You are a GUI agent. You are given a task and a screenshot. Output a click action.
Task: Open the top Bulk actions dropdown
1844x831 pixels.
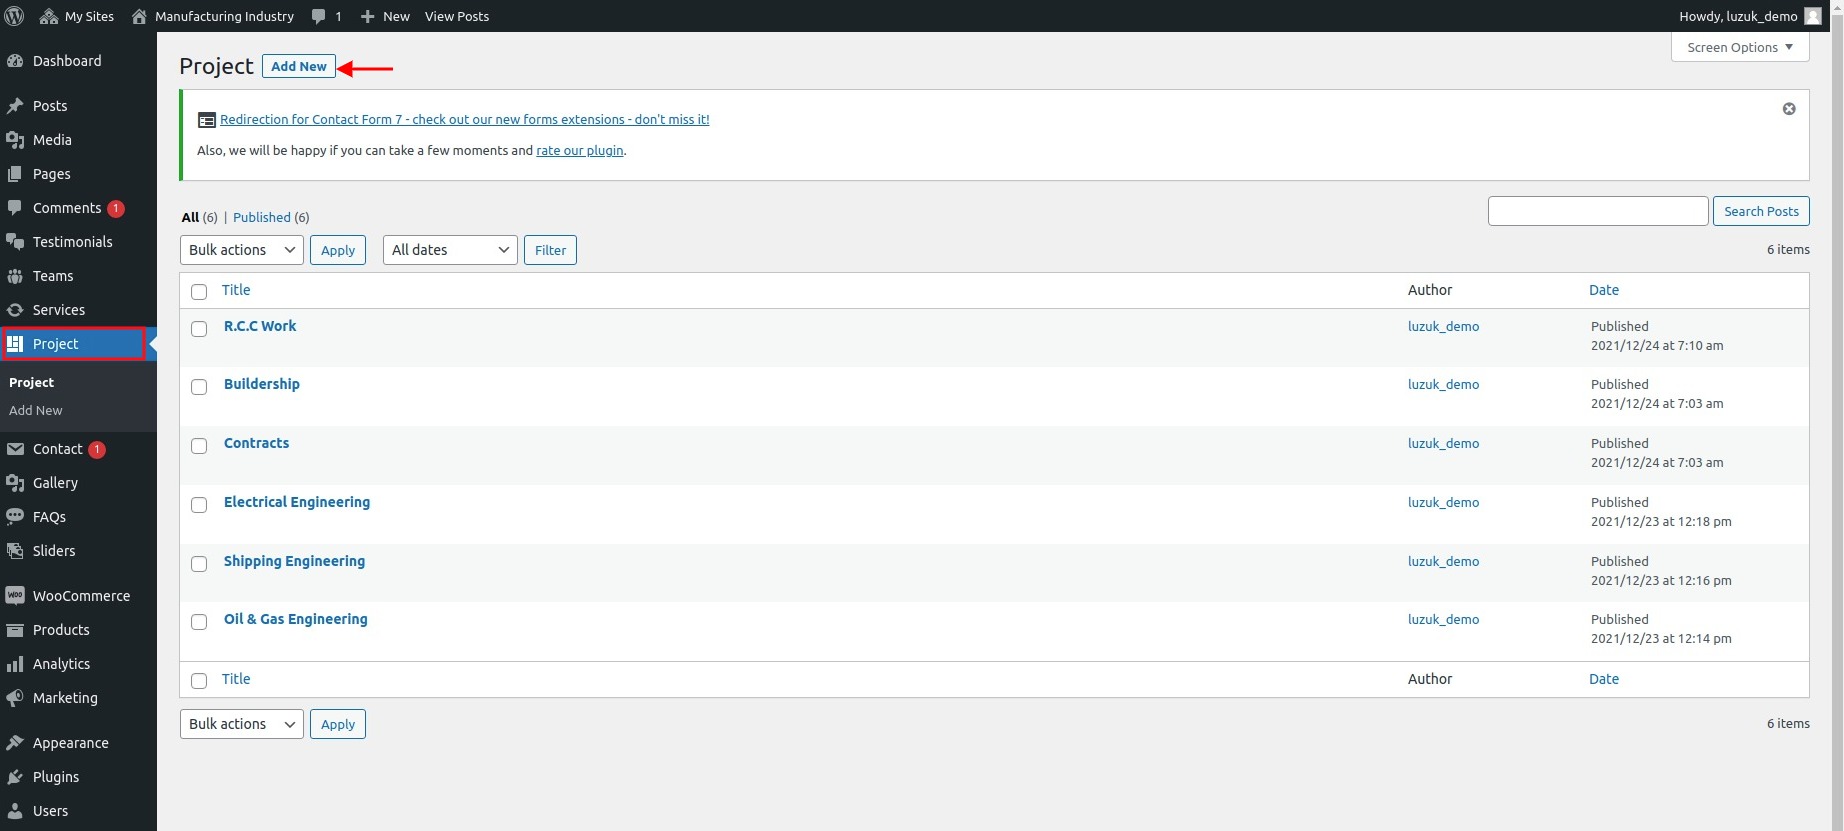click(x=242, y=250)
